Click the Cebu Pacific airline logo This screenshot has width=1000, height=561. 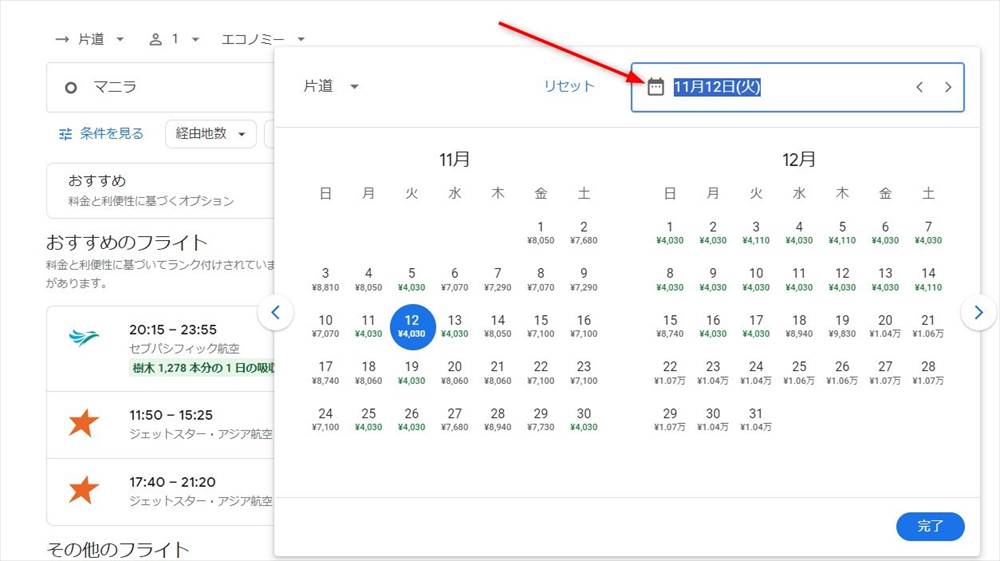click(x=84, y=337)
